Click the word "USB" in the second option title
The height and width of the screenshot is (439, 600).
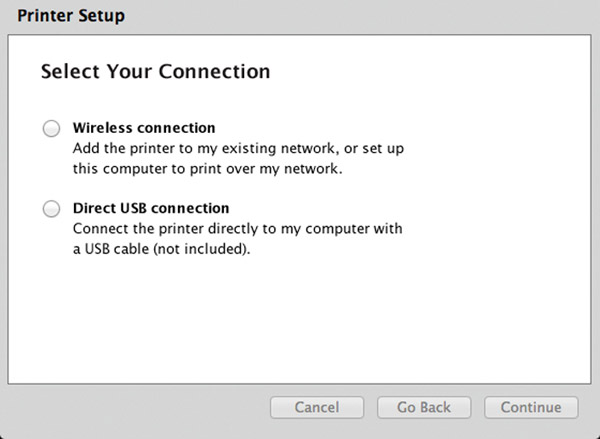[133, 208]
